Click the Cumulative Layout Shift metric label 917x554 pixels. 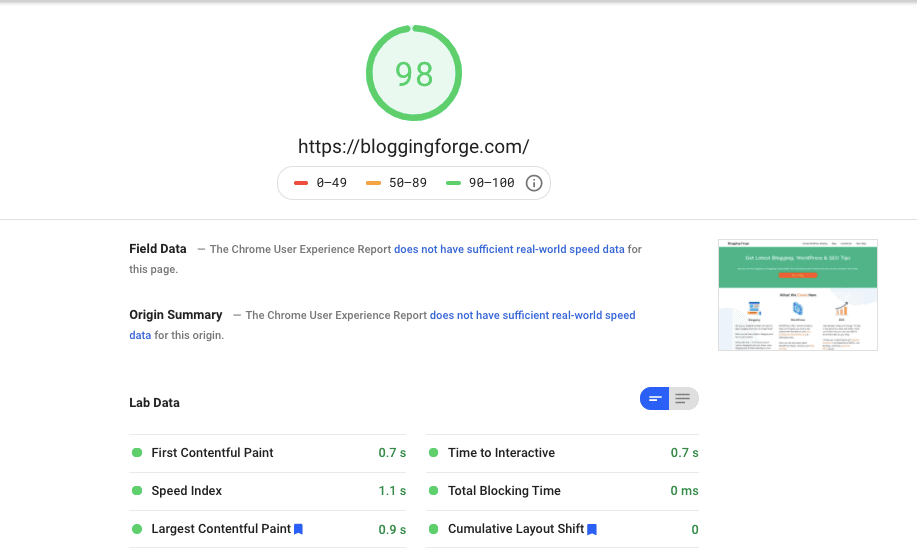point(516,529)
